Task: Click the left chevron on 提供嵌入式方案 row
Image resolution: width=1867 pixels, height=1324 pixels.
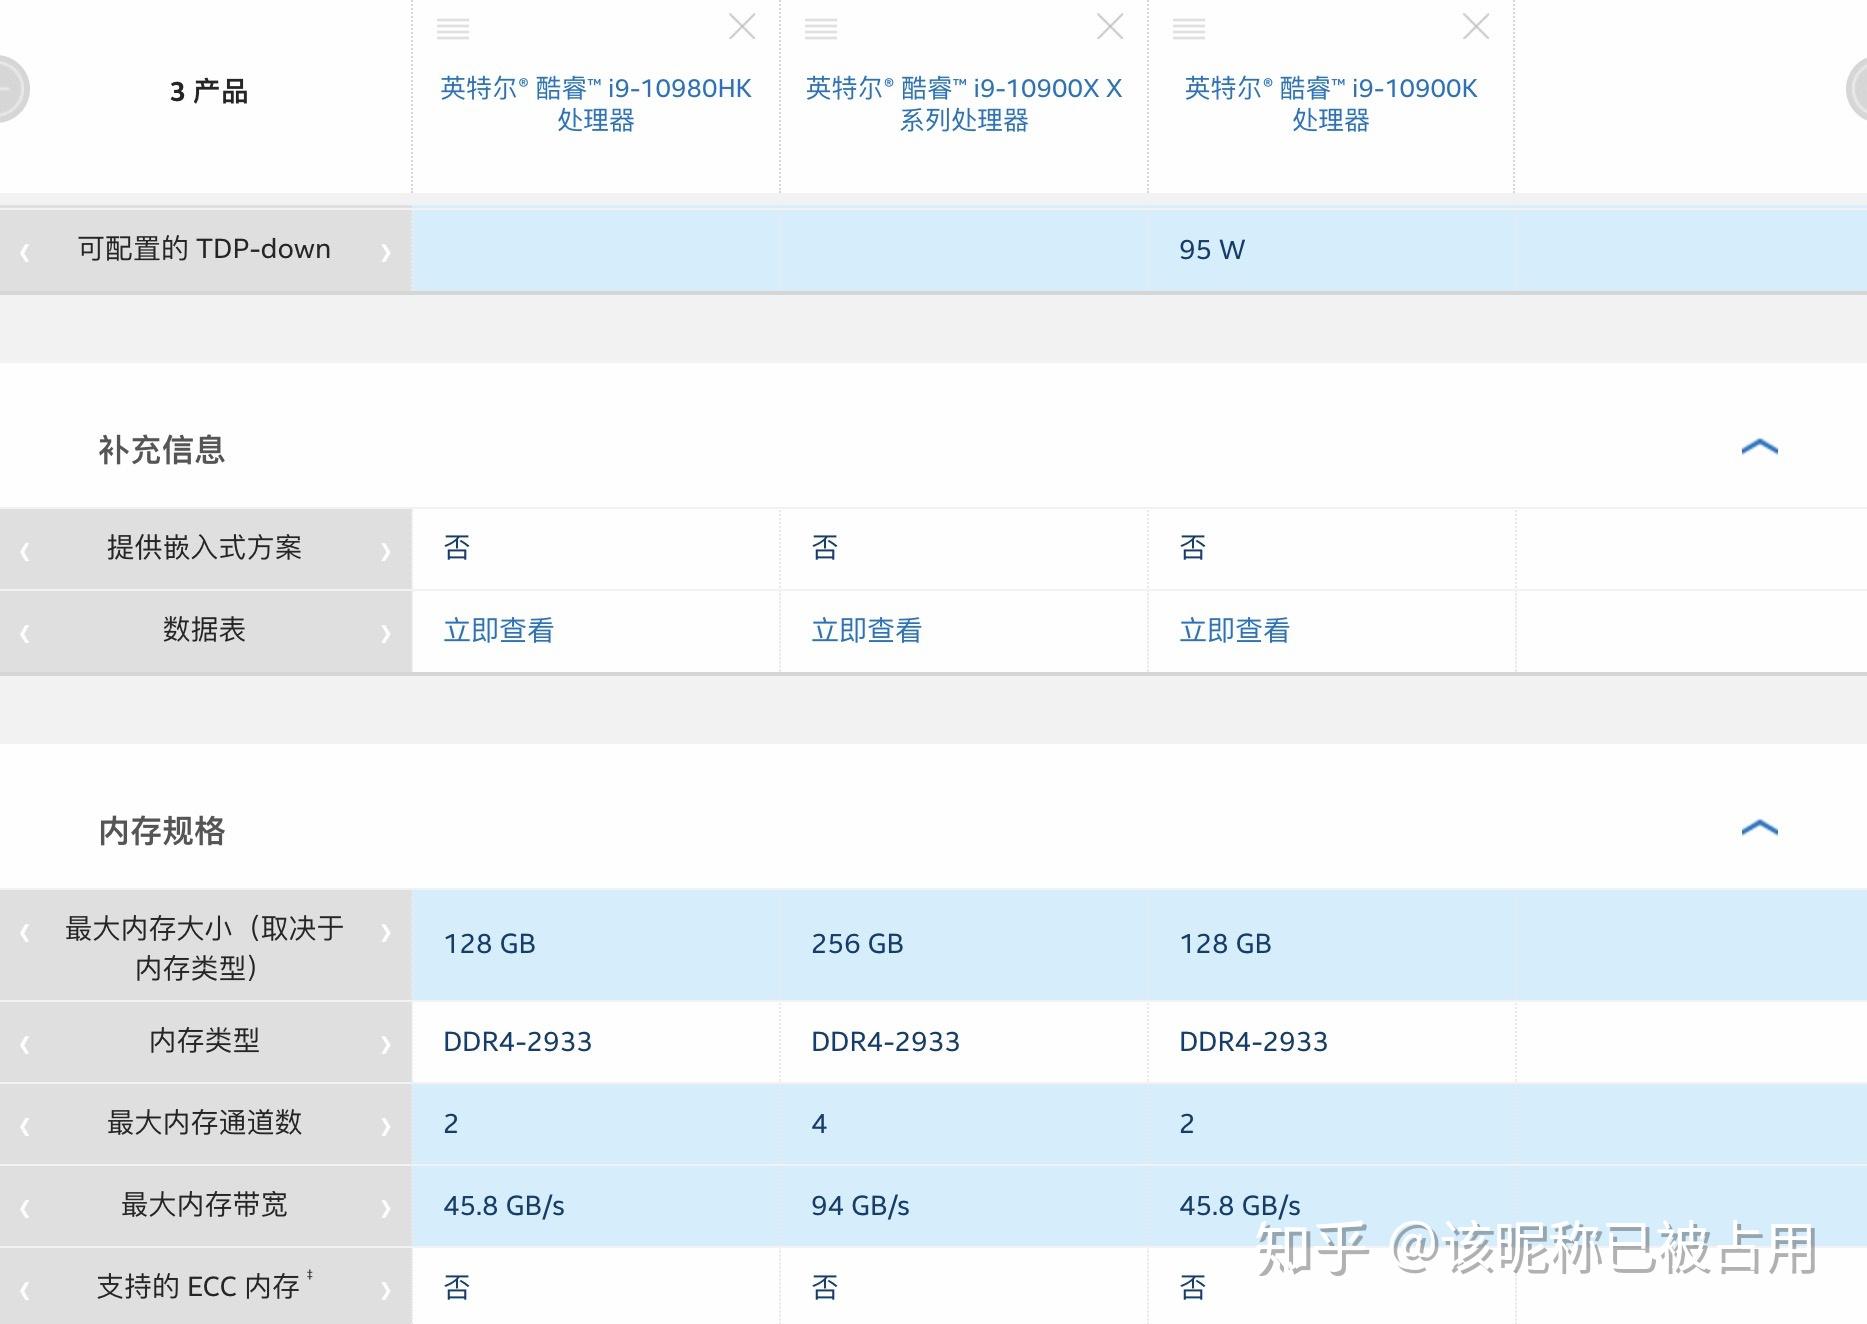Action: click(x=22, y=548)
